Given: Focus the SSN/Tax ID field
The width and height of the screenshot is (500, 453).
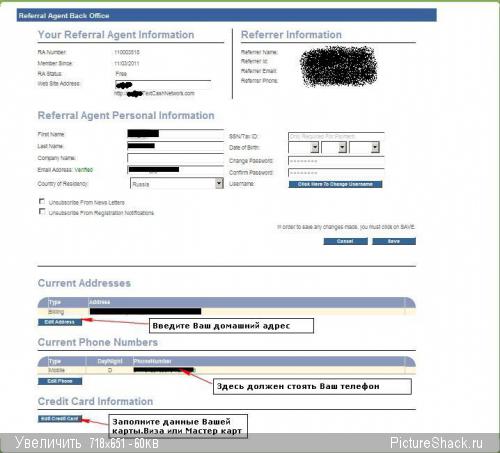Looking at the screenshot, I should pyautogui.click(x=336, y=136).
